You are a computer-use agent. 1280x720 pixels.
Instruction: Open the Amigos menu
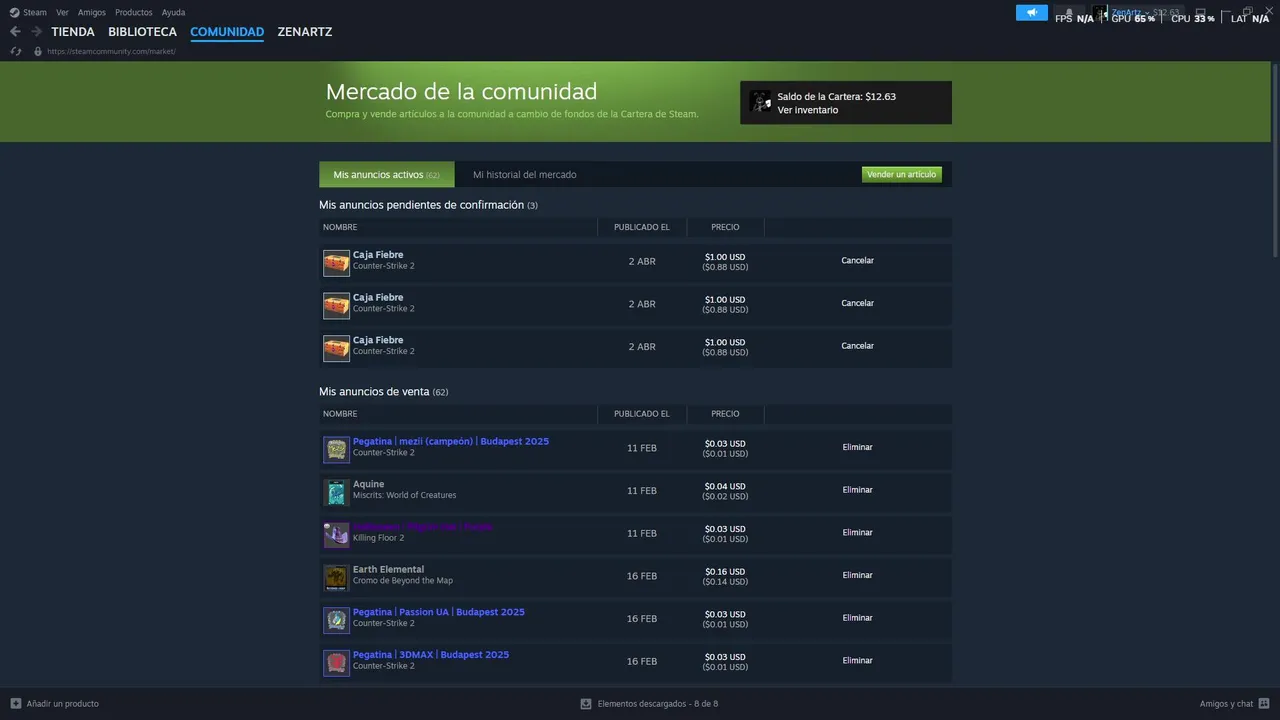(x=92, y=13)
